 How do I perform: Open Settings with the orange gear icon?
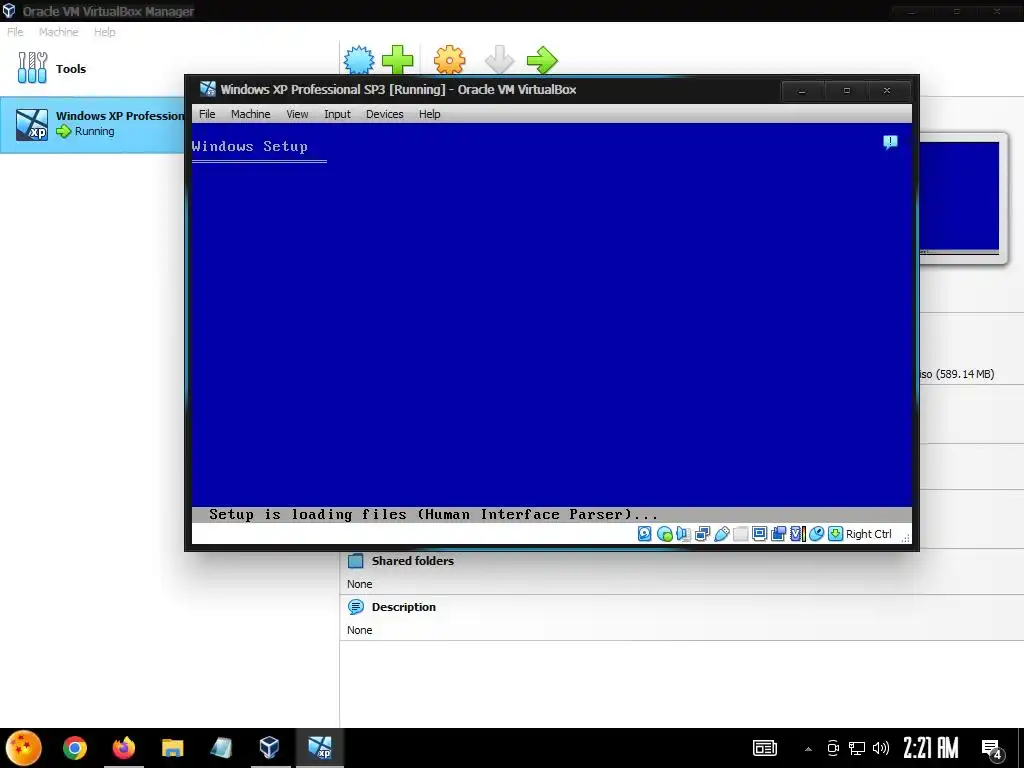(x=449, y=60)
